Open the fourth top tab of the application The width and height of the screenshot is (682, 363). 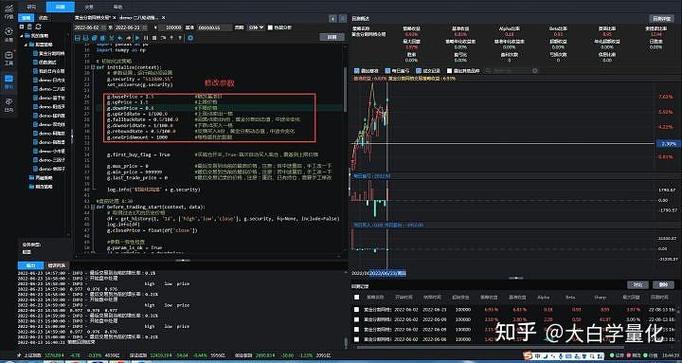point(117,7)
